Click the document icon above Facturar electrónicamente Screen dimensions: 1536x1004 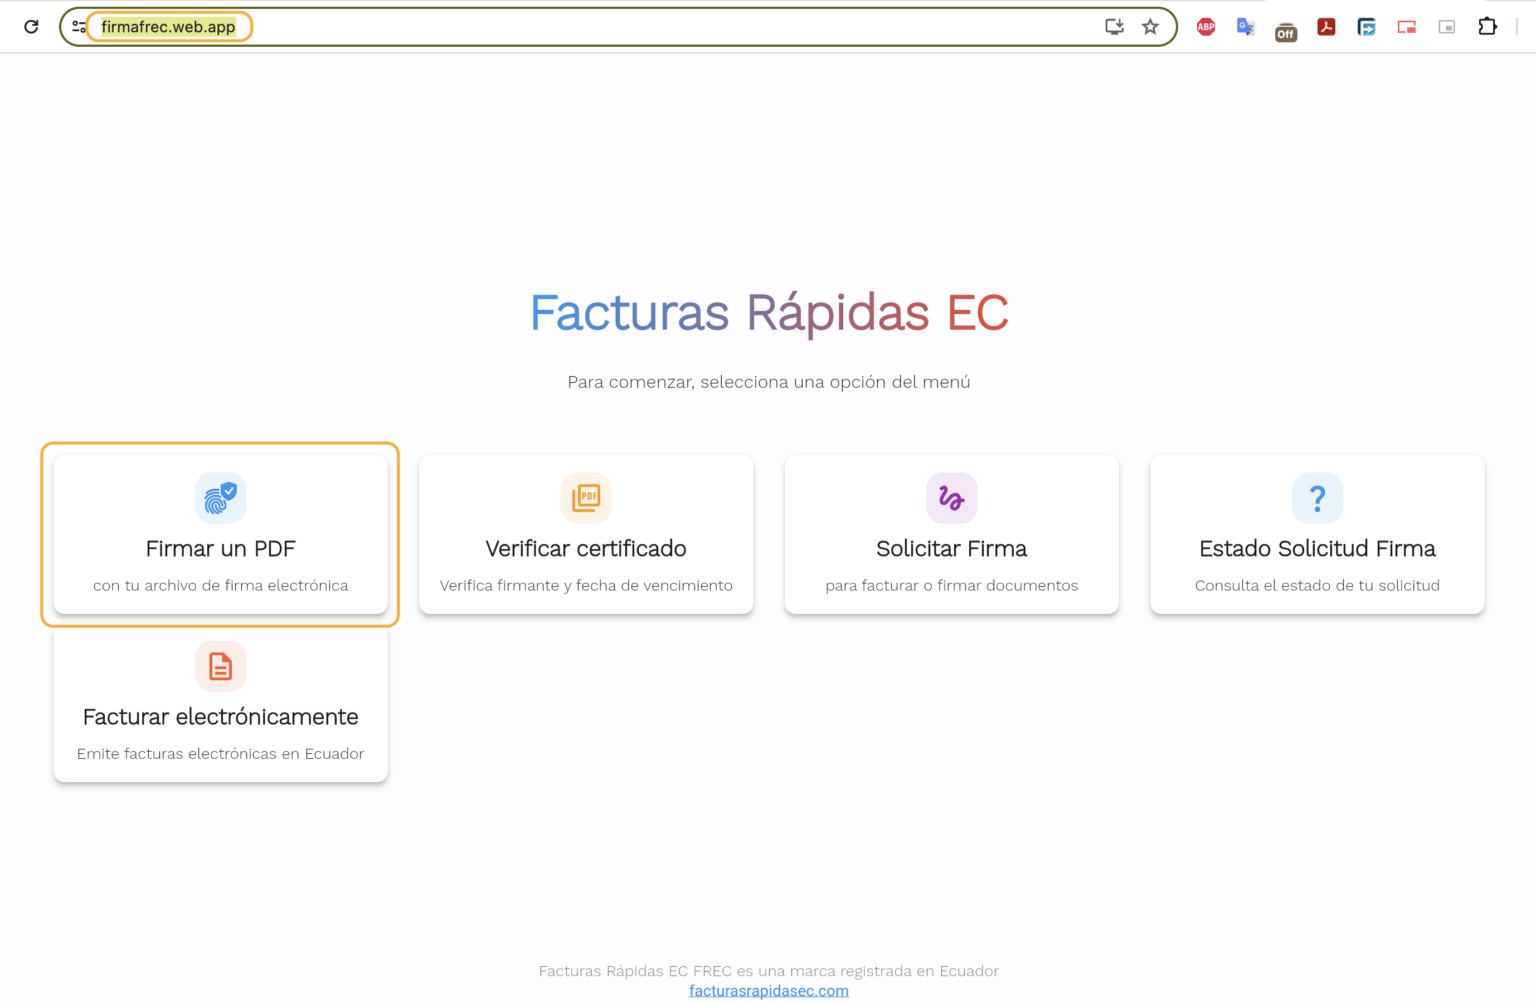(220, 666)
